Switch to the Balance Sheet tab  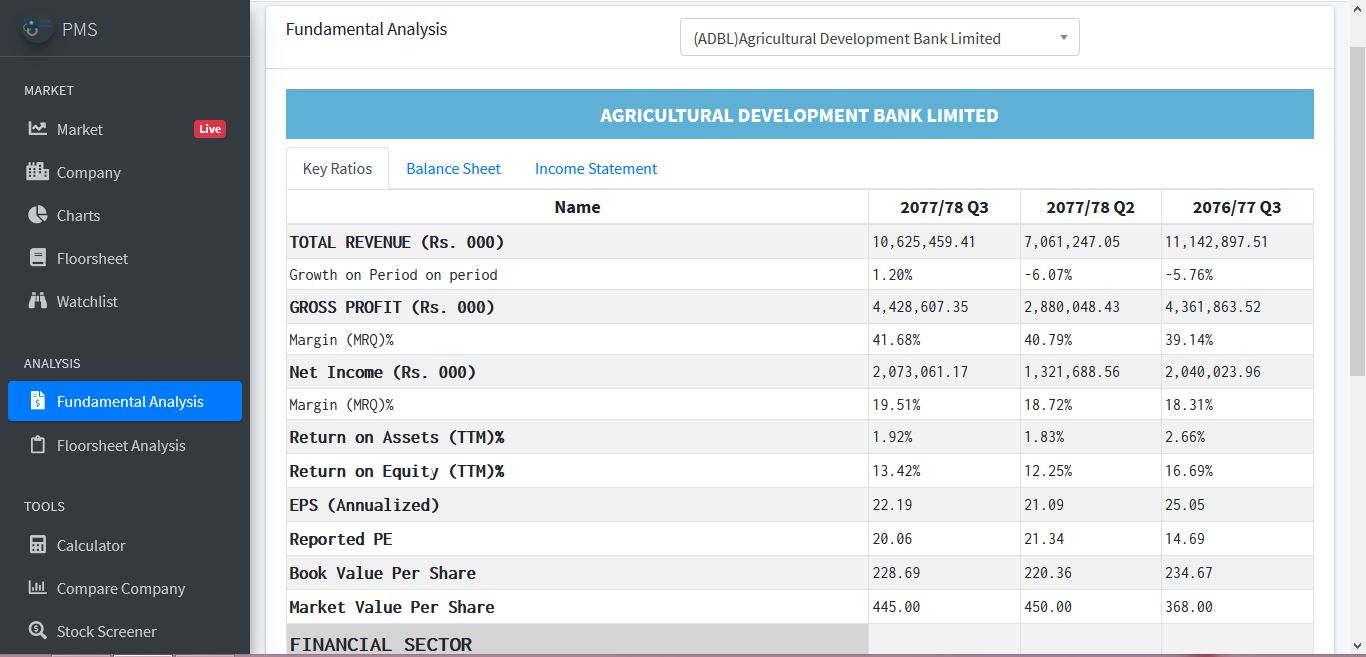pyautogui.click(x=453, y=169)
